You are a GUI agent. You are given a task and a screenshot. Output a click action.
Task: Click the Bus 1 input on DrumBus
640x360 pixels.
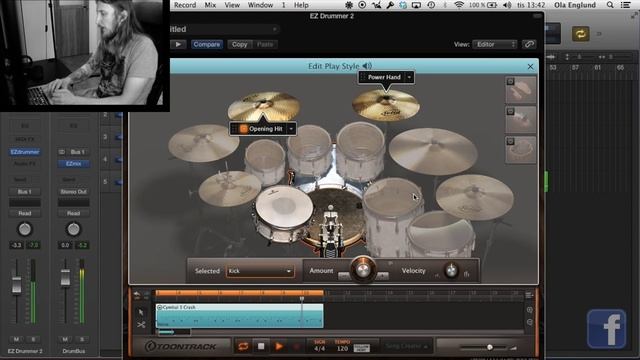point(78,152)
